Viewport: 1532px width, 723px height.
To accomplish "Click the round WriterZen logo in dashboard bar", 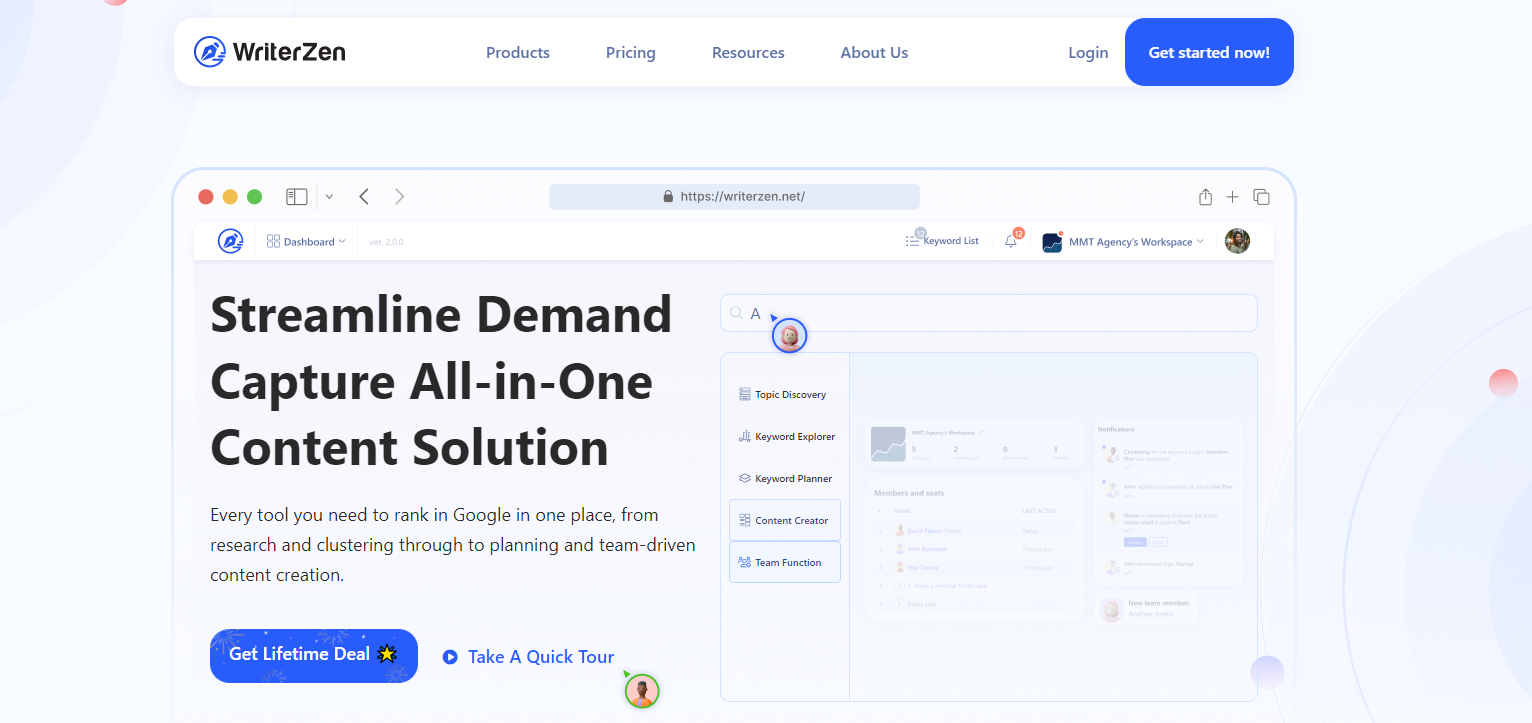I will [231, 241].
